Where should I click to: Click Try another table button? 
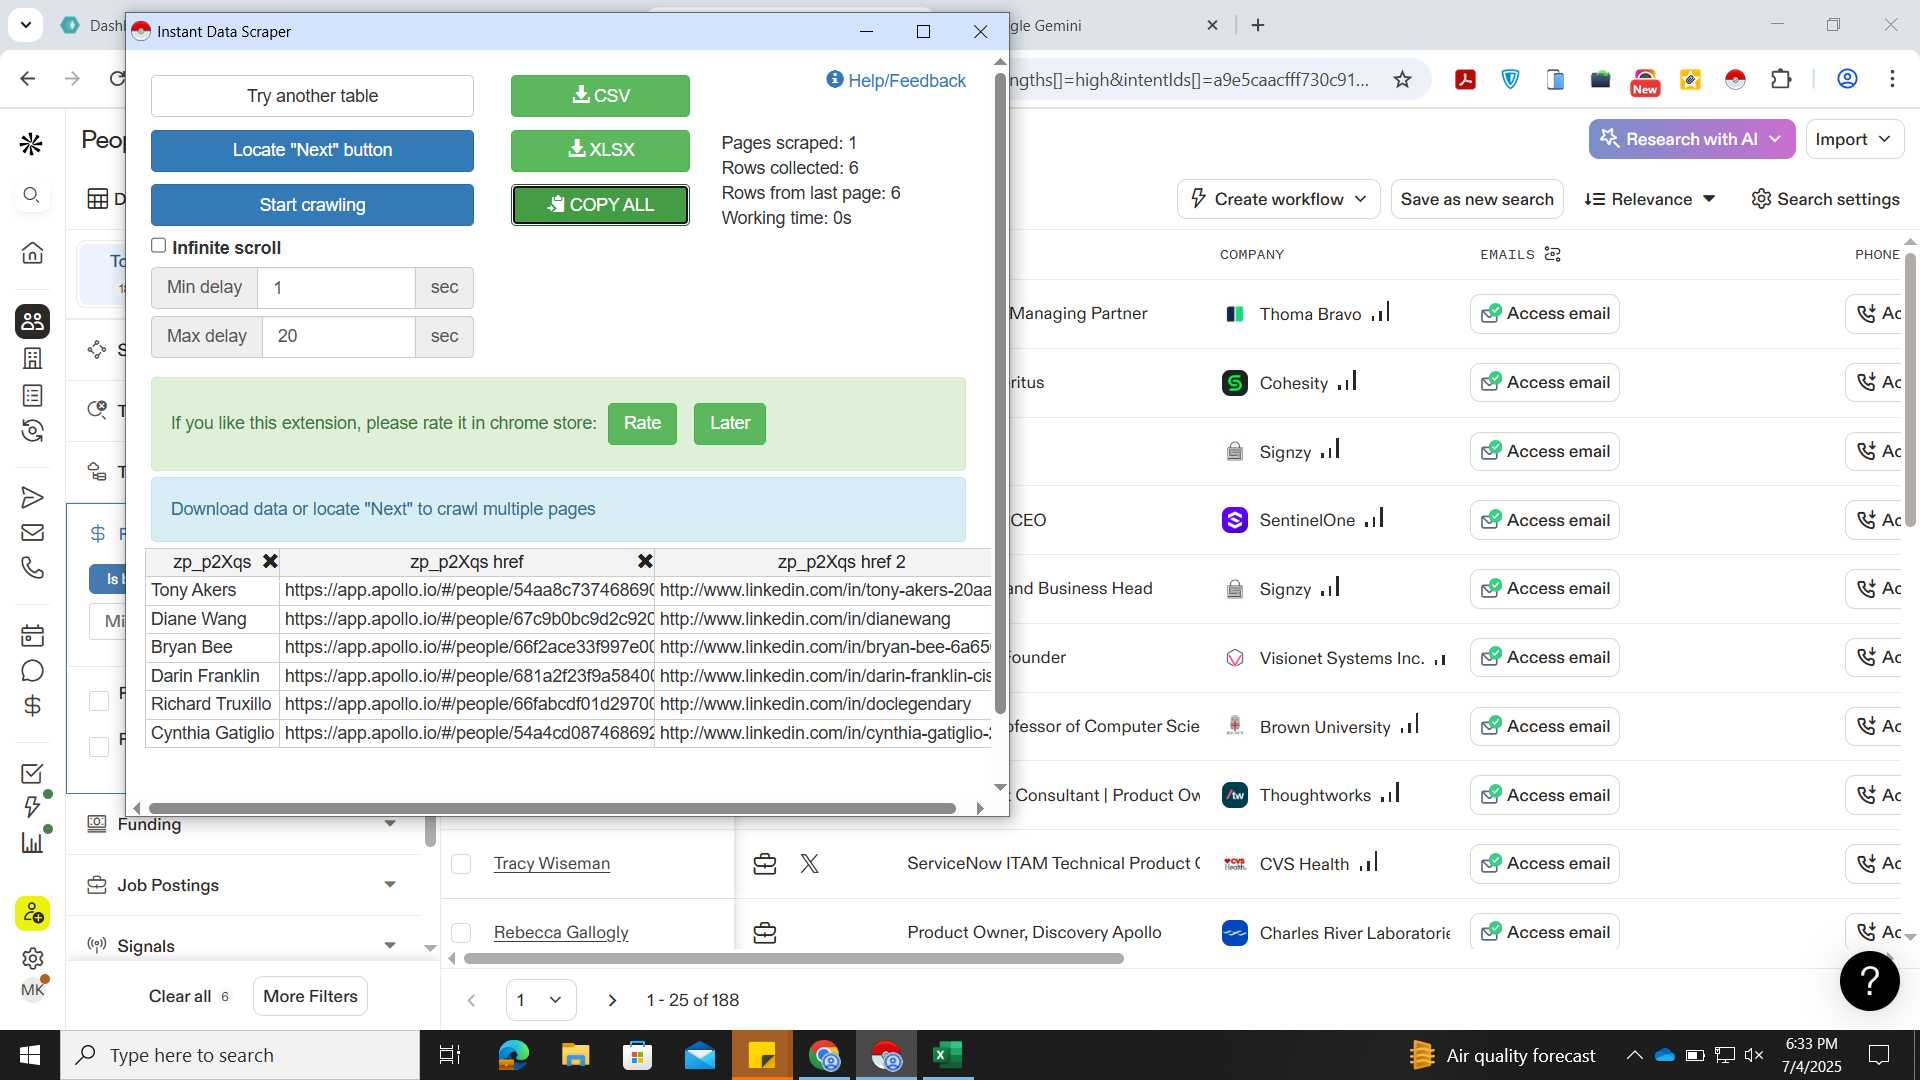[312, 96]
